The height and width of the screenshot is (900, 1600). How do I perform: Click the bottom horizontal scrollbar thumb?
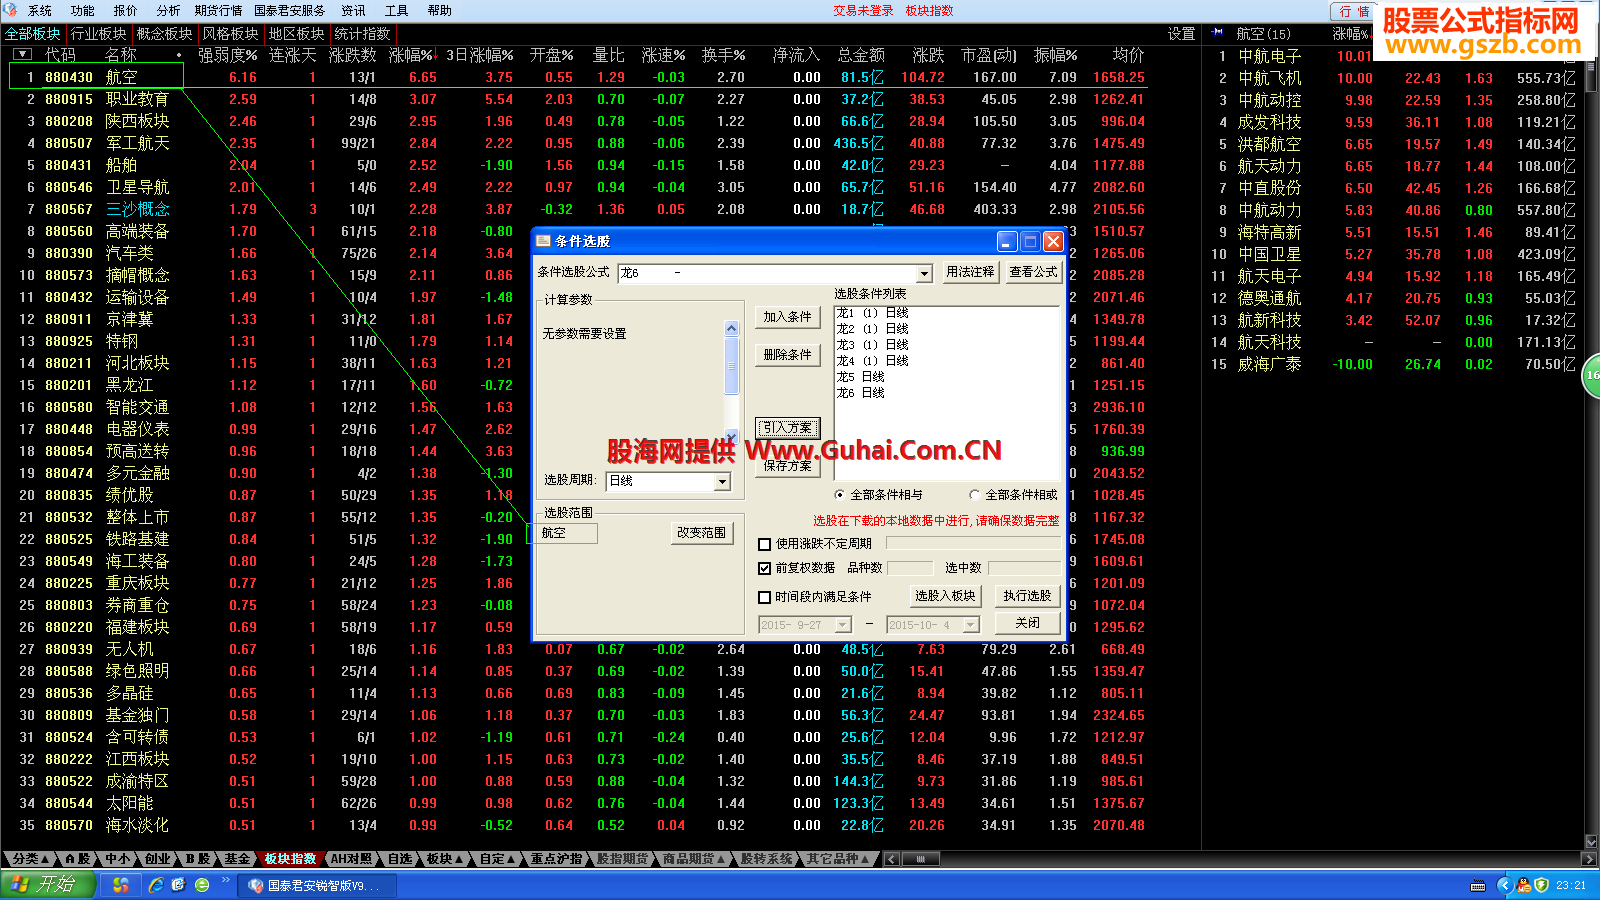point(921,859)
